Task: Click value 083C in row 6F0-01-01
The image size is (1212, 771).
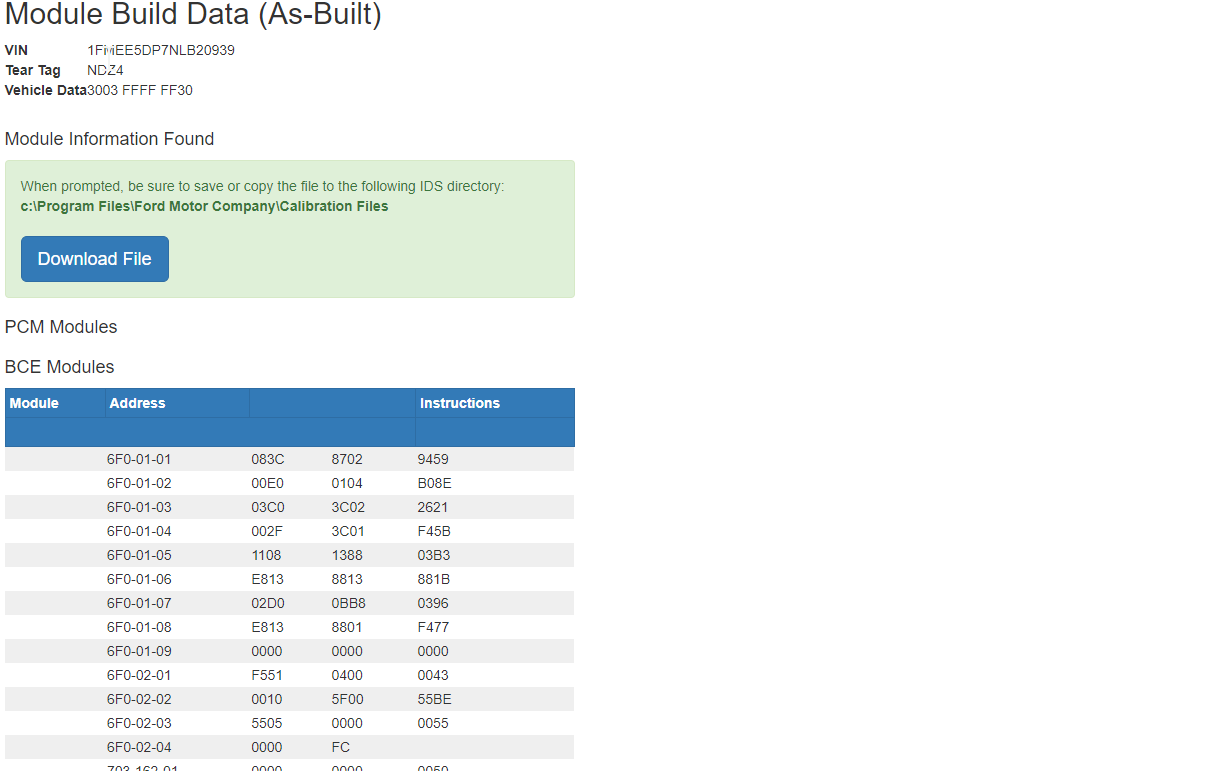Action: point(268,459)
